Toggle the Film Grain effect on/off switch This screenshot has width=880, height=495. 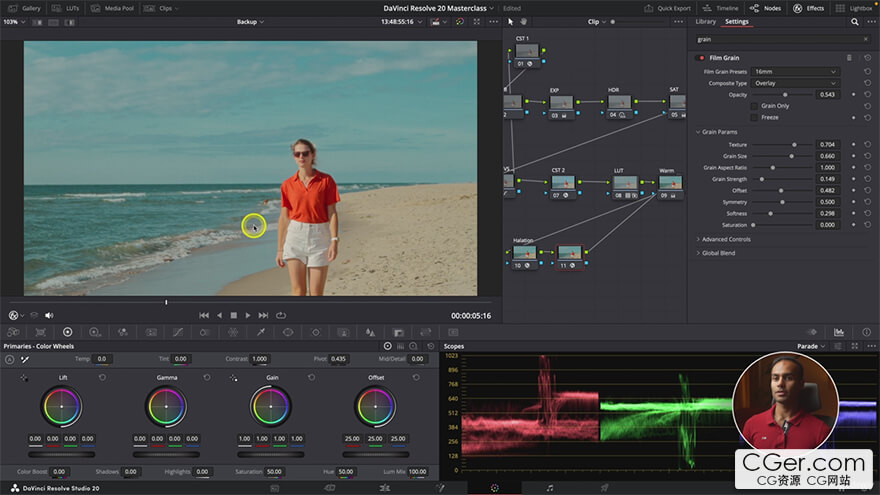coord(701,58)
